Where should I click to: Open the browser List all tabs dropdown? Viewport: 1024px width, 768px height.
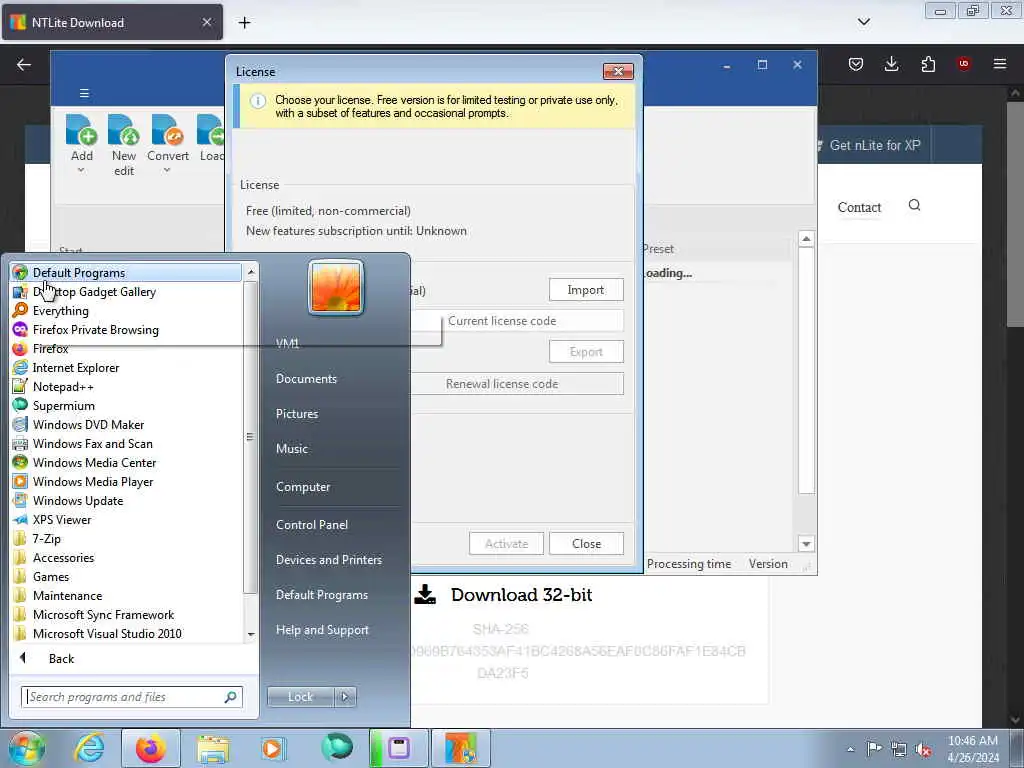(x=864, y=22)
